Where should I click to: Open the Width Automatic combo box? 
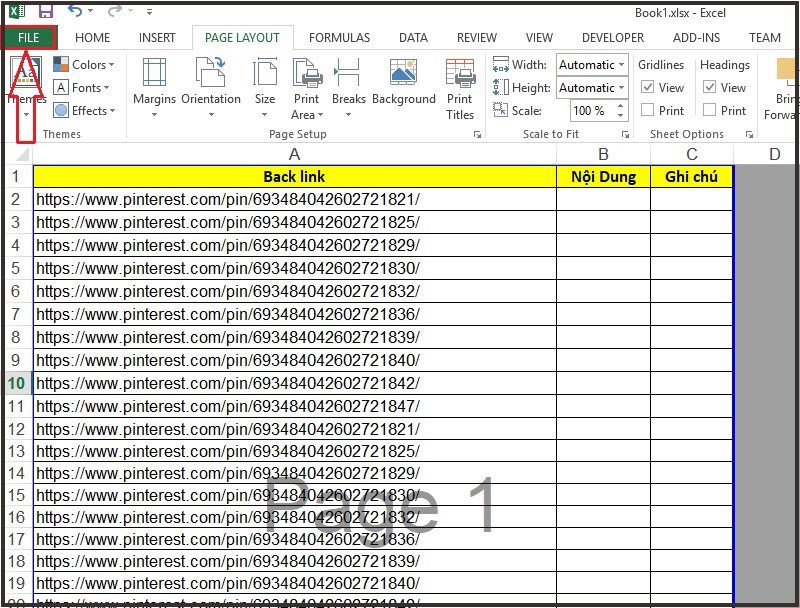[592, 65]
